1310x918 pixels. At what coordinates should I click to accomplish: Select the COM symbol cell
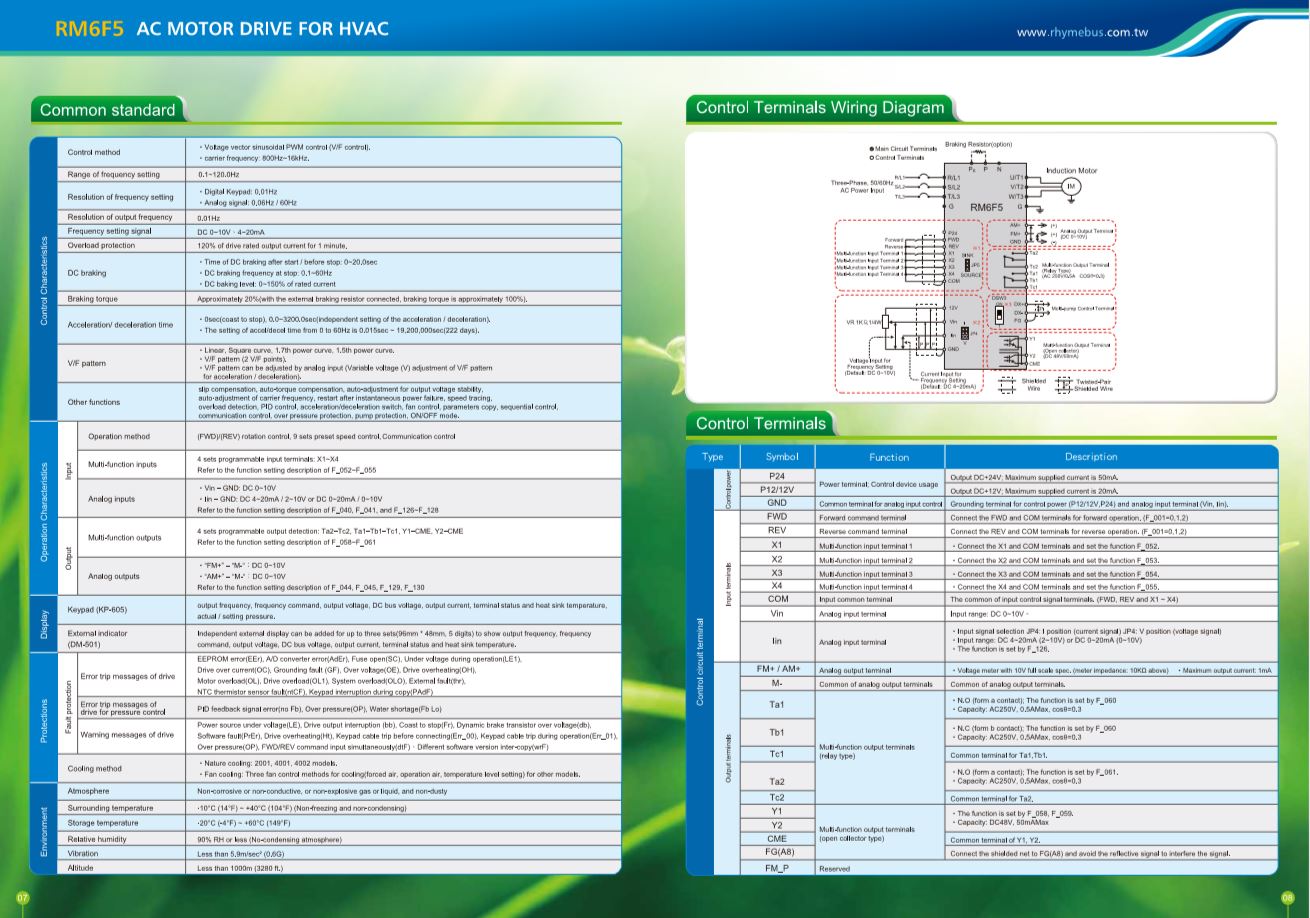777,599
